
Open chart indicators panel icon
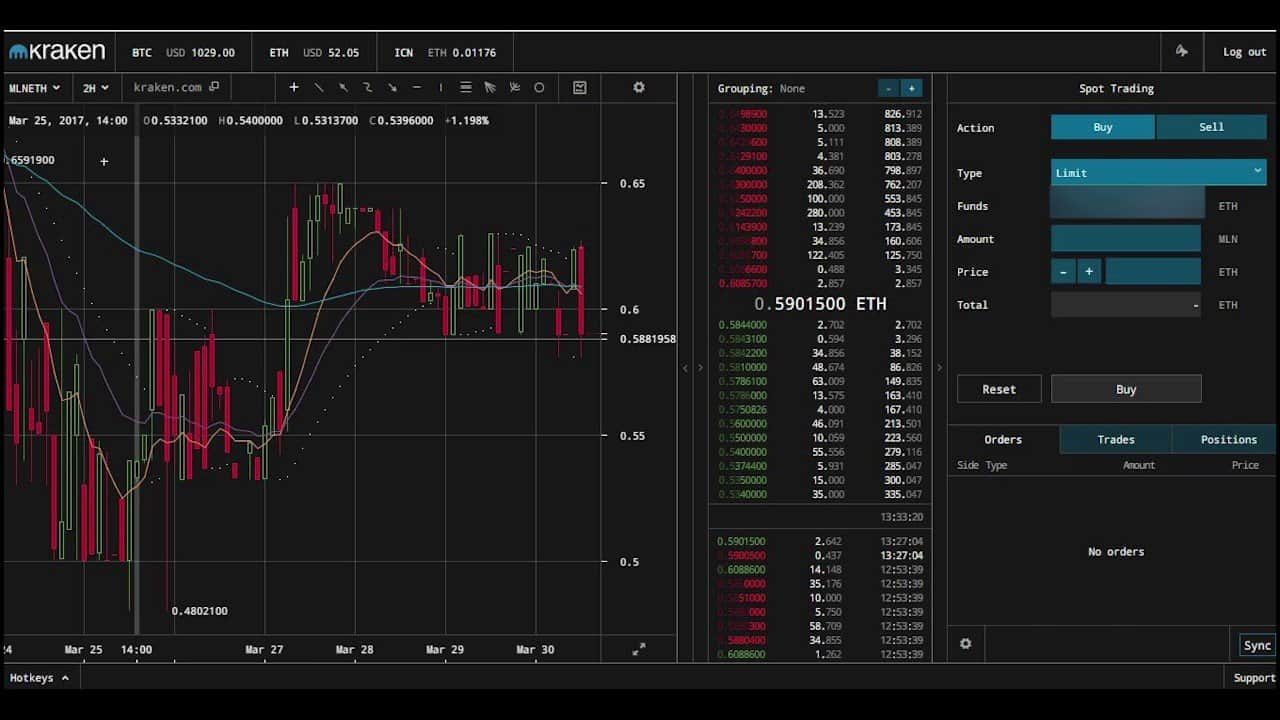580,88
